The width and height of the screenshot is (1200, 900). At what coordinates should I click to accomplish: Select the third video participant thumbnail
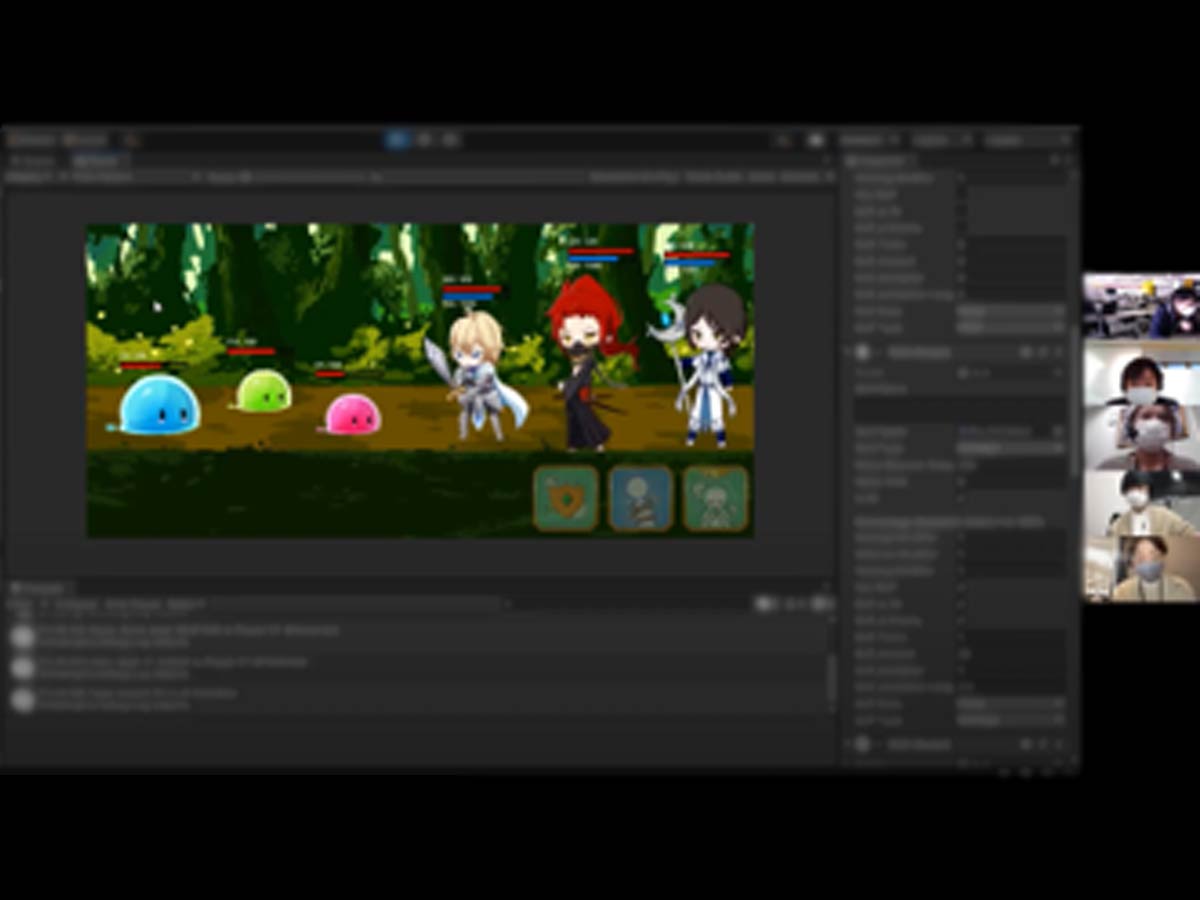[x=1141, y=438]
